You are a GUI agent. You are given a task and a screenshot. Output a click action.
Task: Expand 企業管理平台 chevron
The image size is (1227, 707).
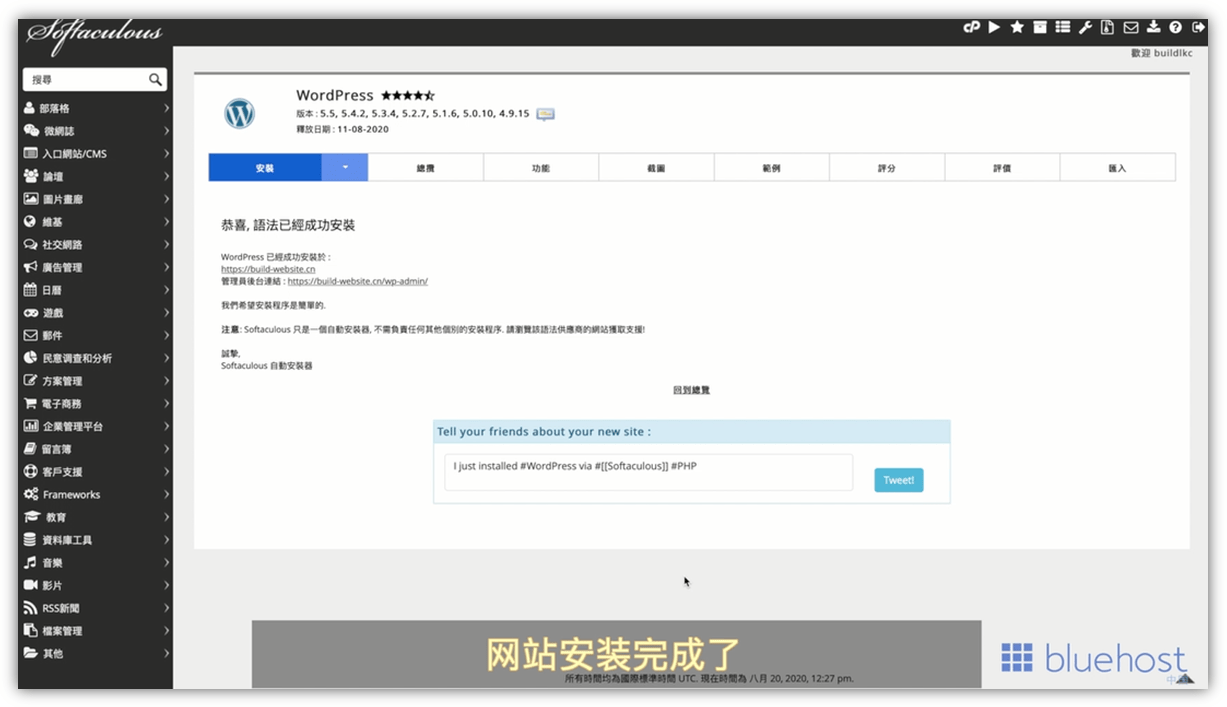click(x=166, y=426)
